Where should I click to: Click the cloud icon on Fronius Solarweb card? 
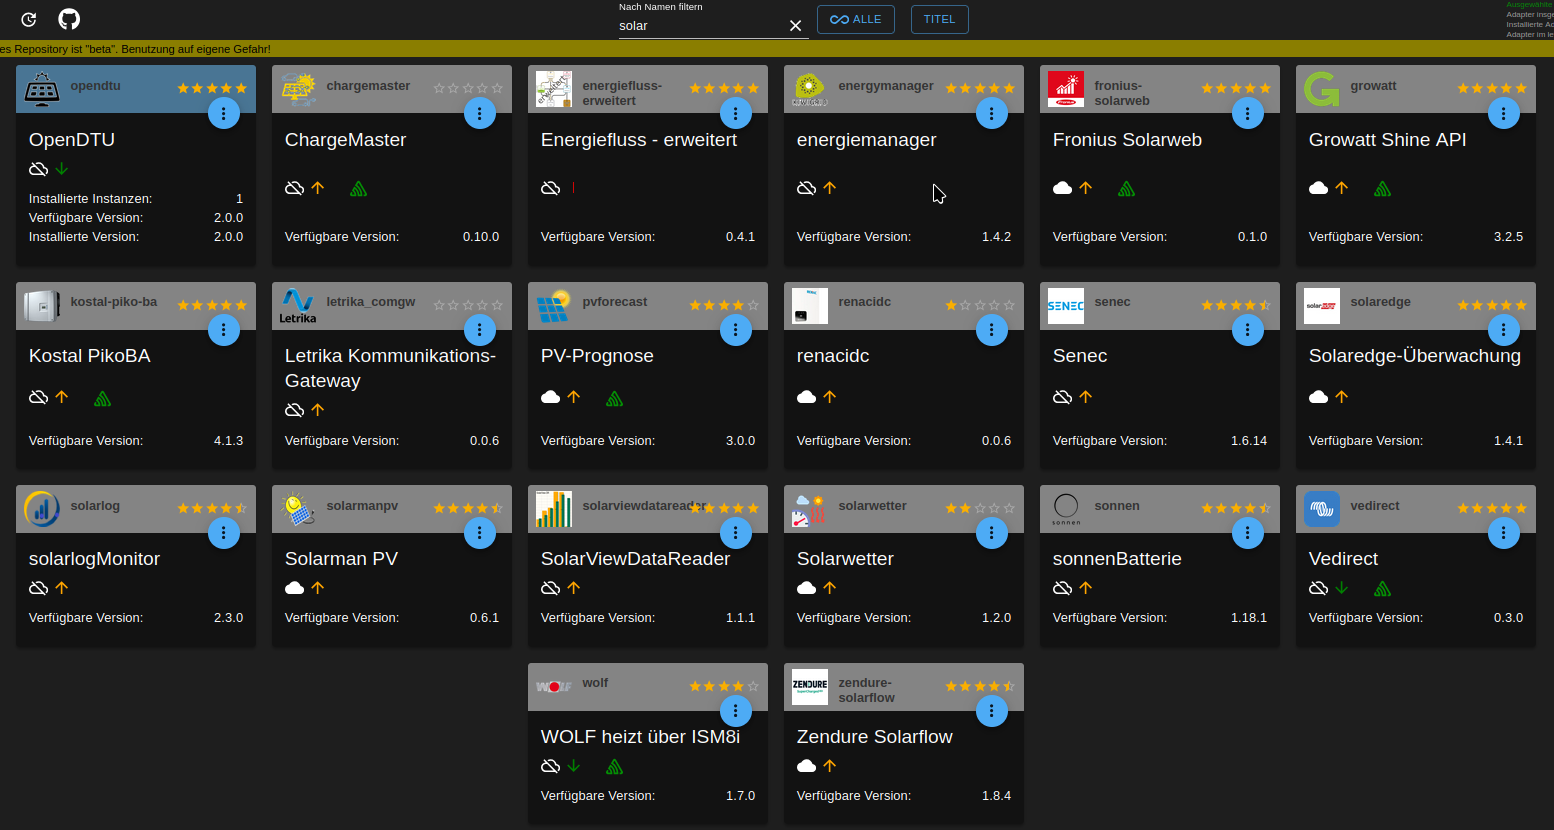pyautogui.click(x=1063, y=188)
